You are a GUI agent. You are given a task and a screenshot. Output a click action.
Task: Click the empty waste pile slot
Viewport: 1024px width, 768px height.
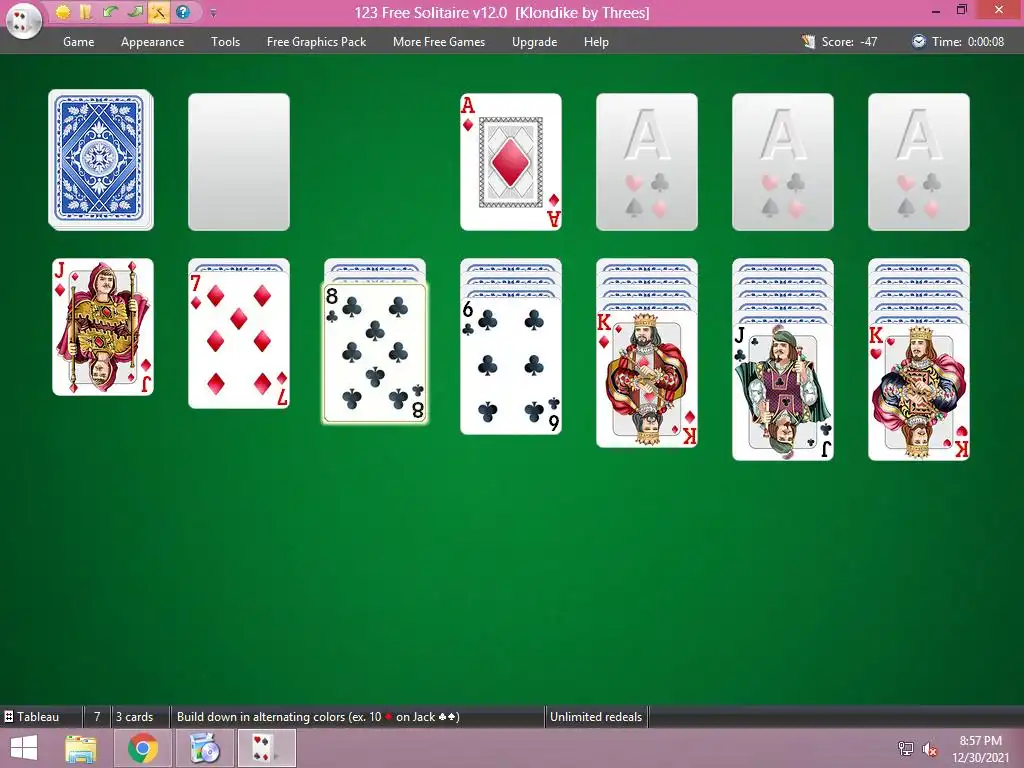pos(239,162)
